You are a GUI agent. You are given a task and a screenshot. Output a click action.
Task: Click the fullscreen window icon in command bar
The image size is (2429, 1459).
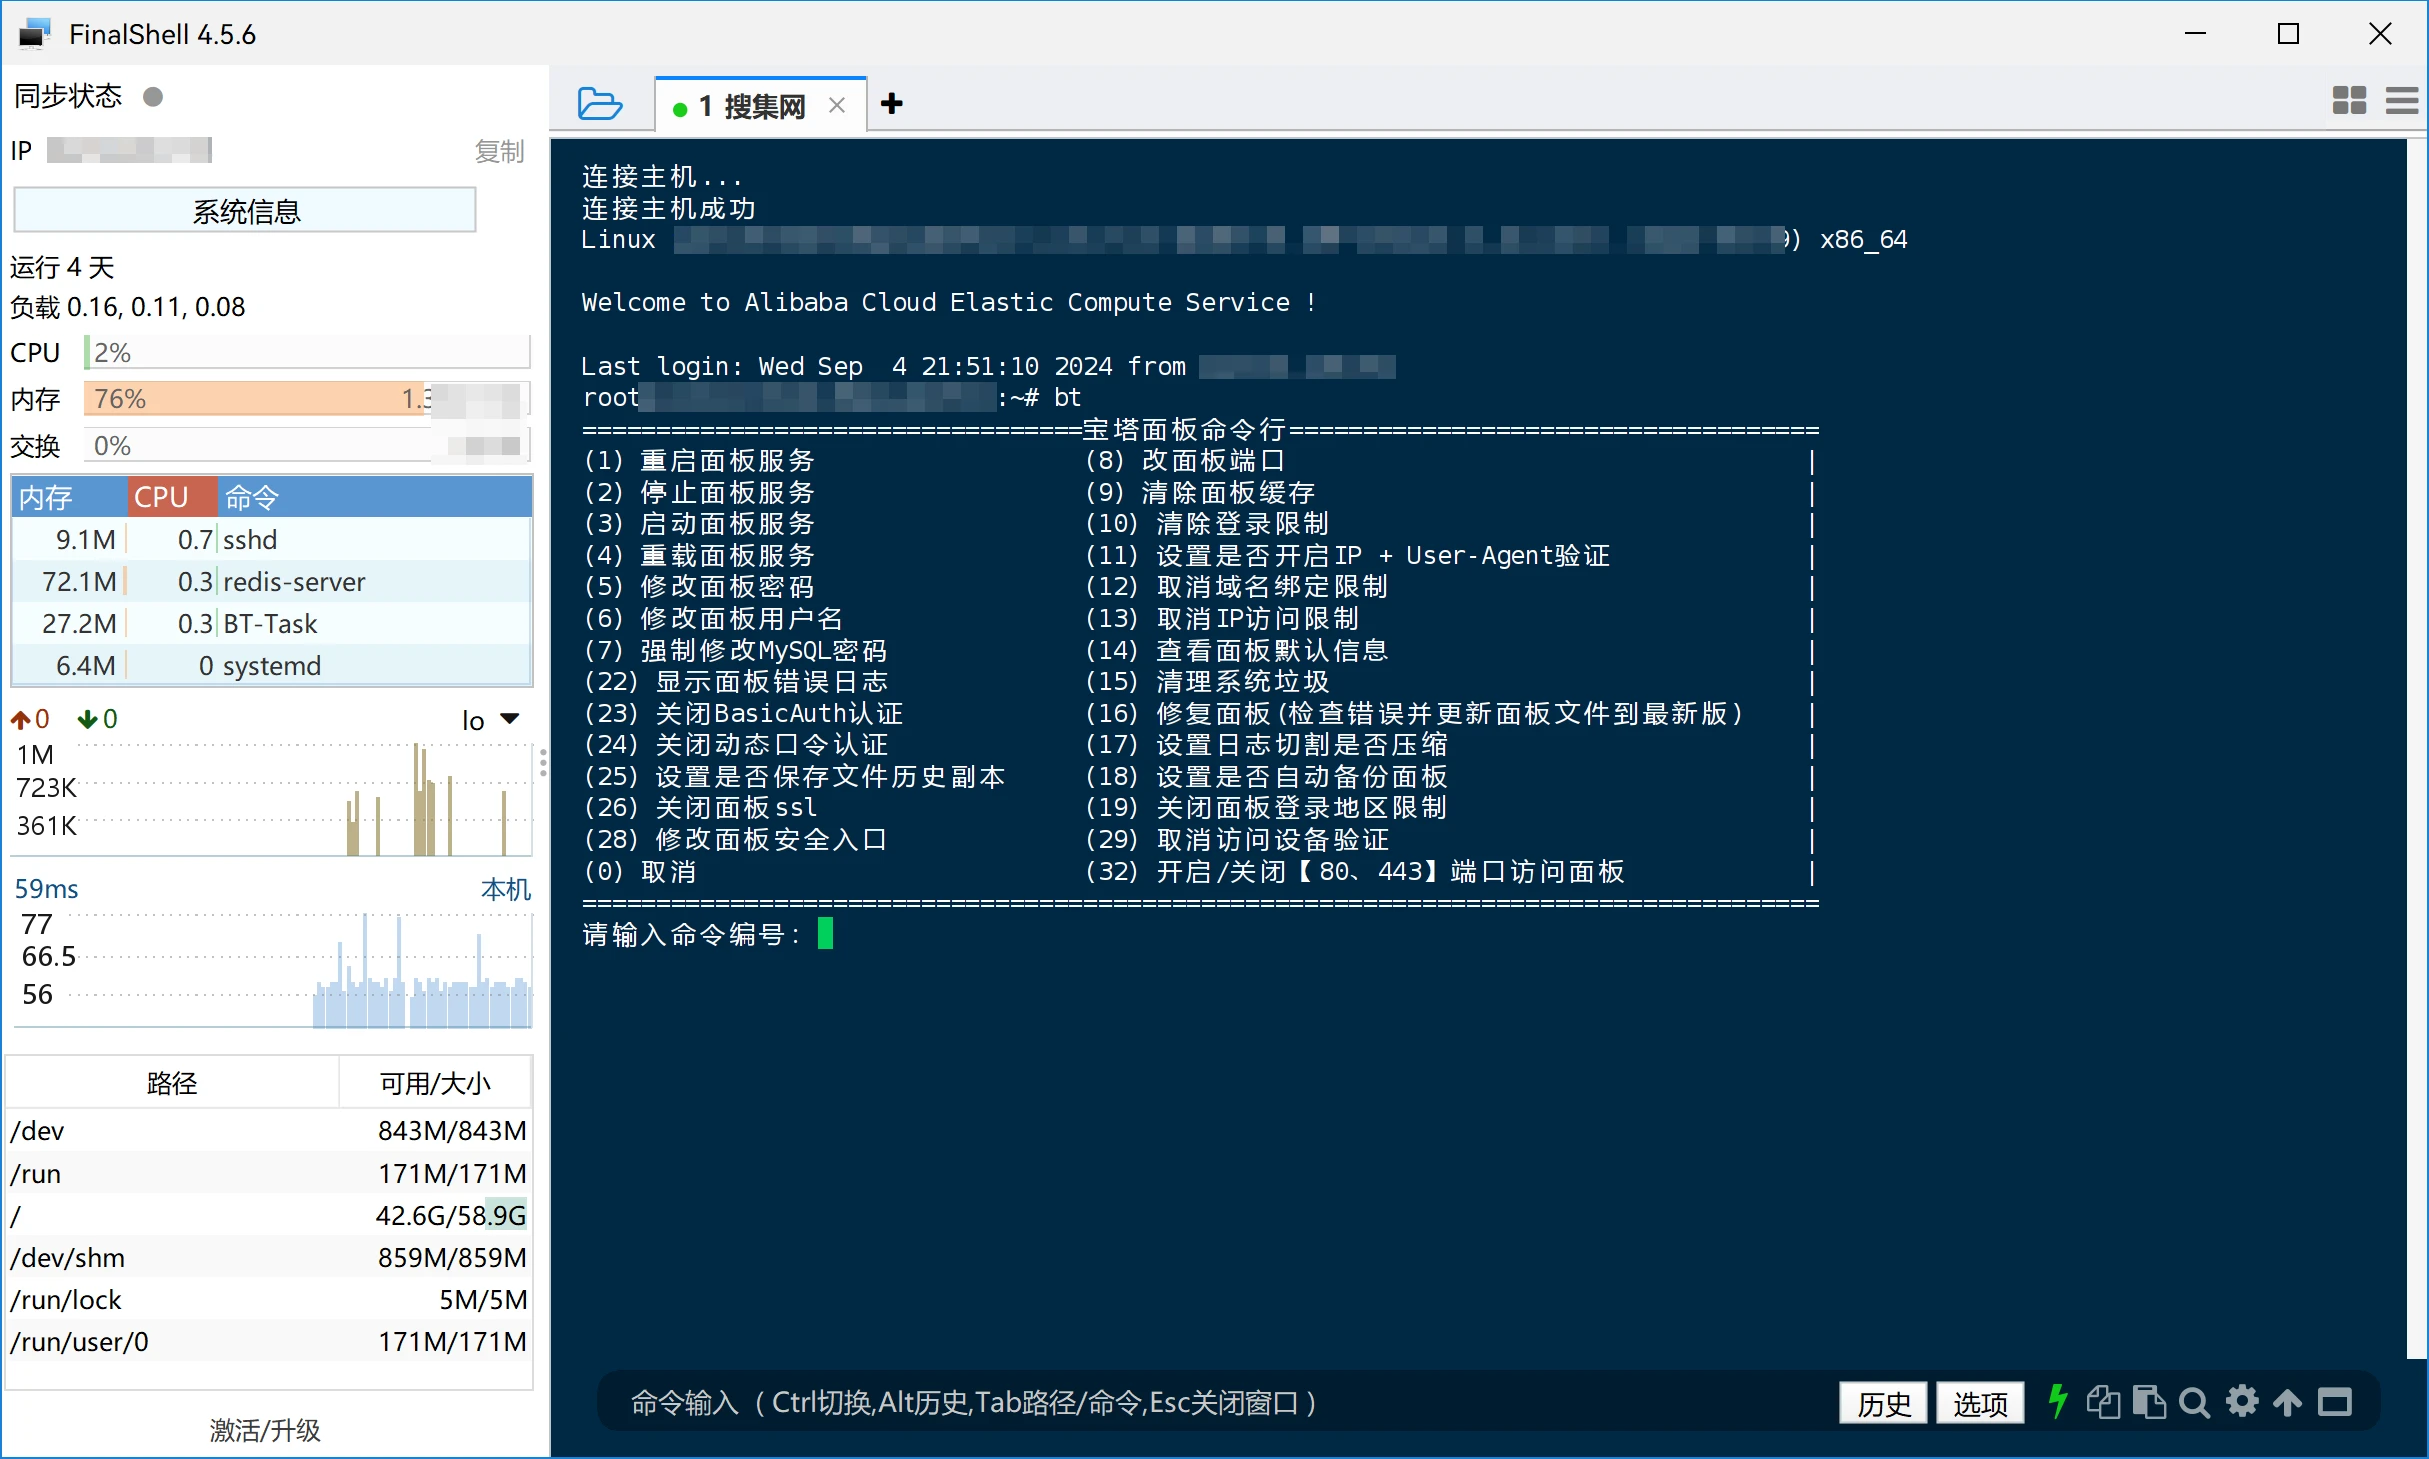pos(2335,1402)
